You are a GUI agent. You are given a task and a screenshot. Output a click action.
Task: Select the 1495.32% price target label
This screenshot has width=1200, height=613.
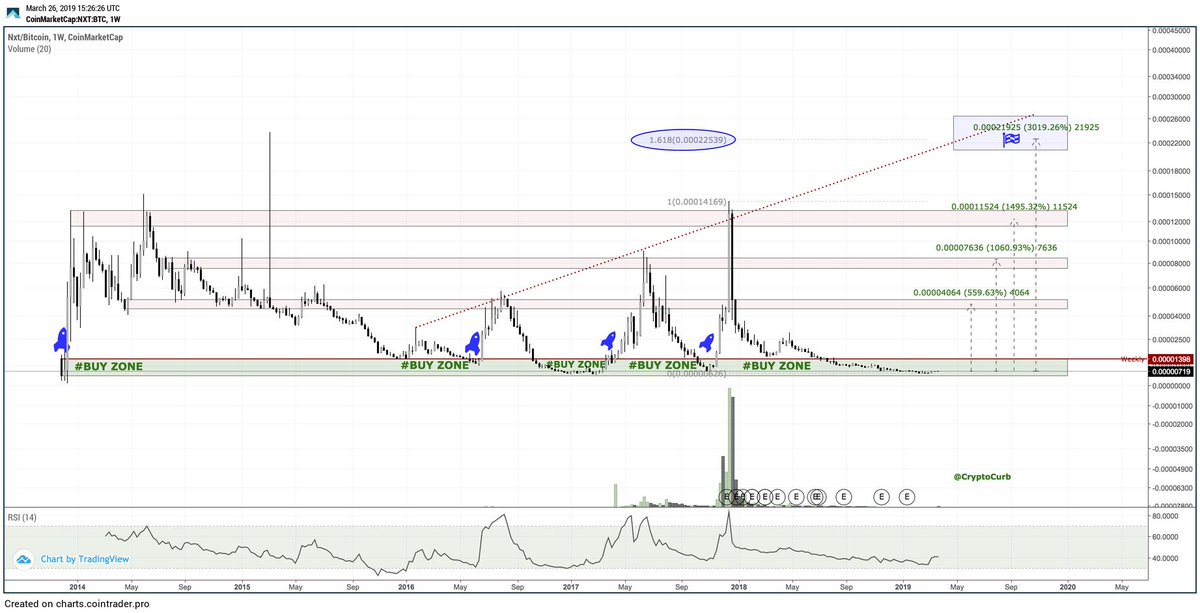[x=1015, y=207]
